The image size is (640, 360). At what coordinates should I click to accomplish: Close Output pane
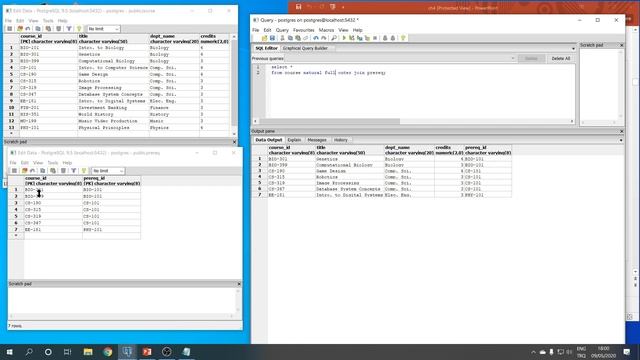(x=622, y=131)
